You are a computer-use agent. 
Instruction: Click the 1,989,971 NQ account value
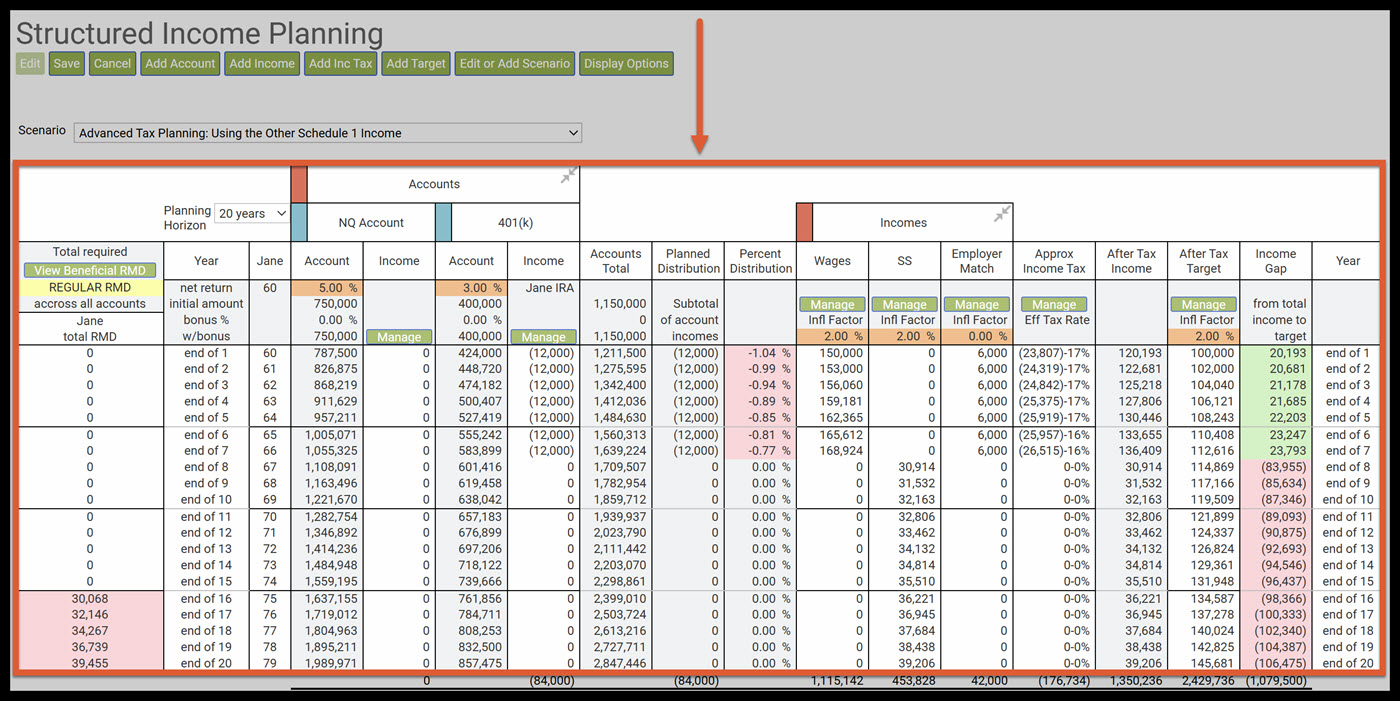point(327,663)
